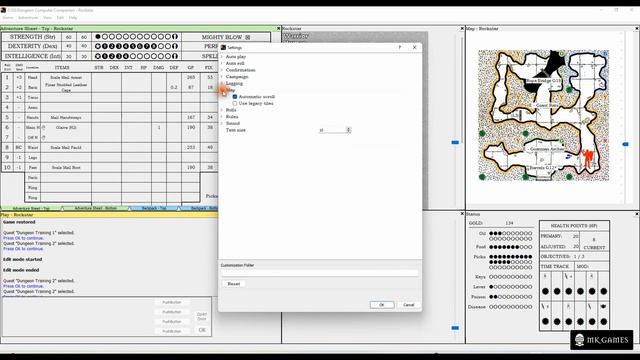Viewport: 640px width, 360px height.
Task: Click the Dexterity pip numbered 7
Action: click(x=147, y=47)
